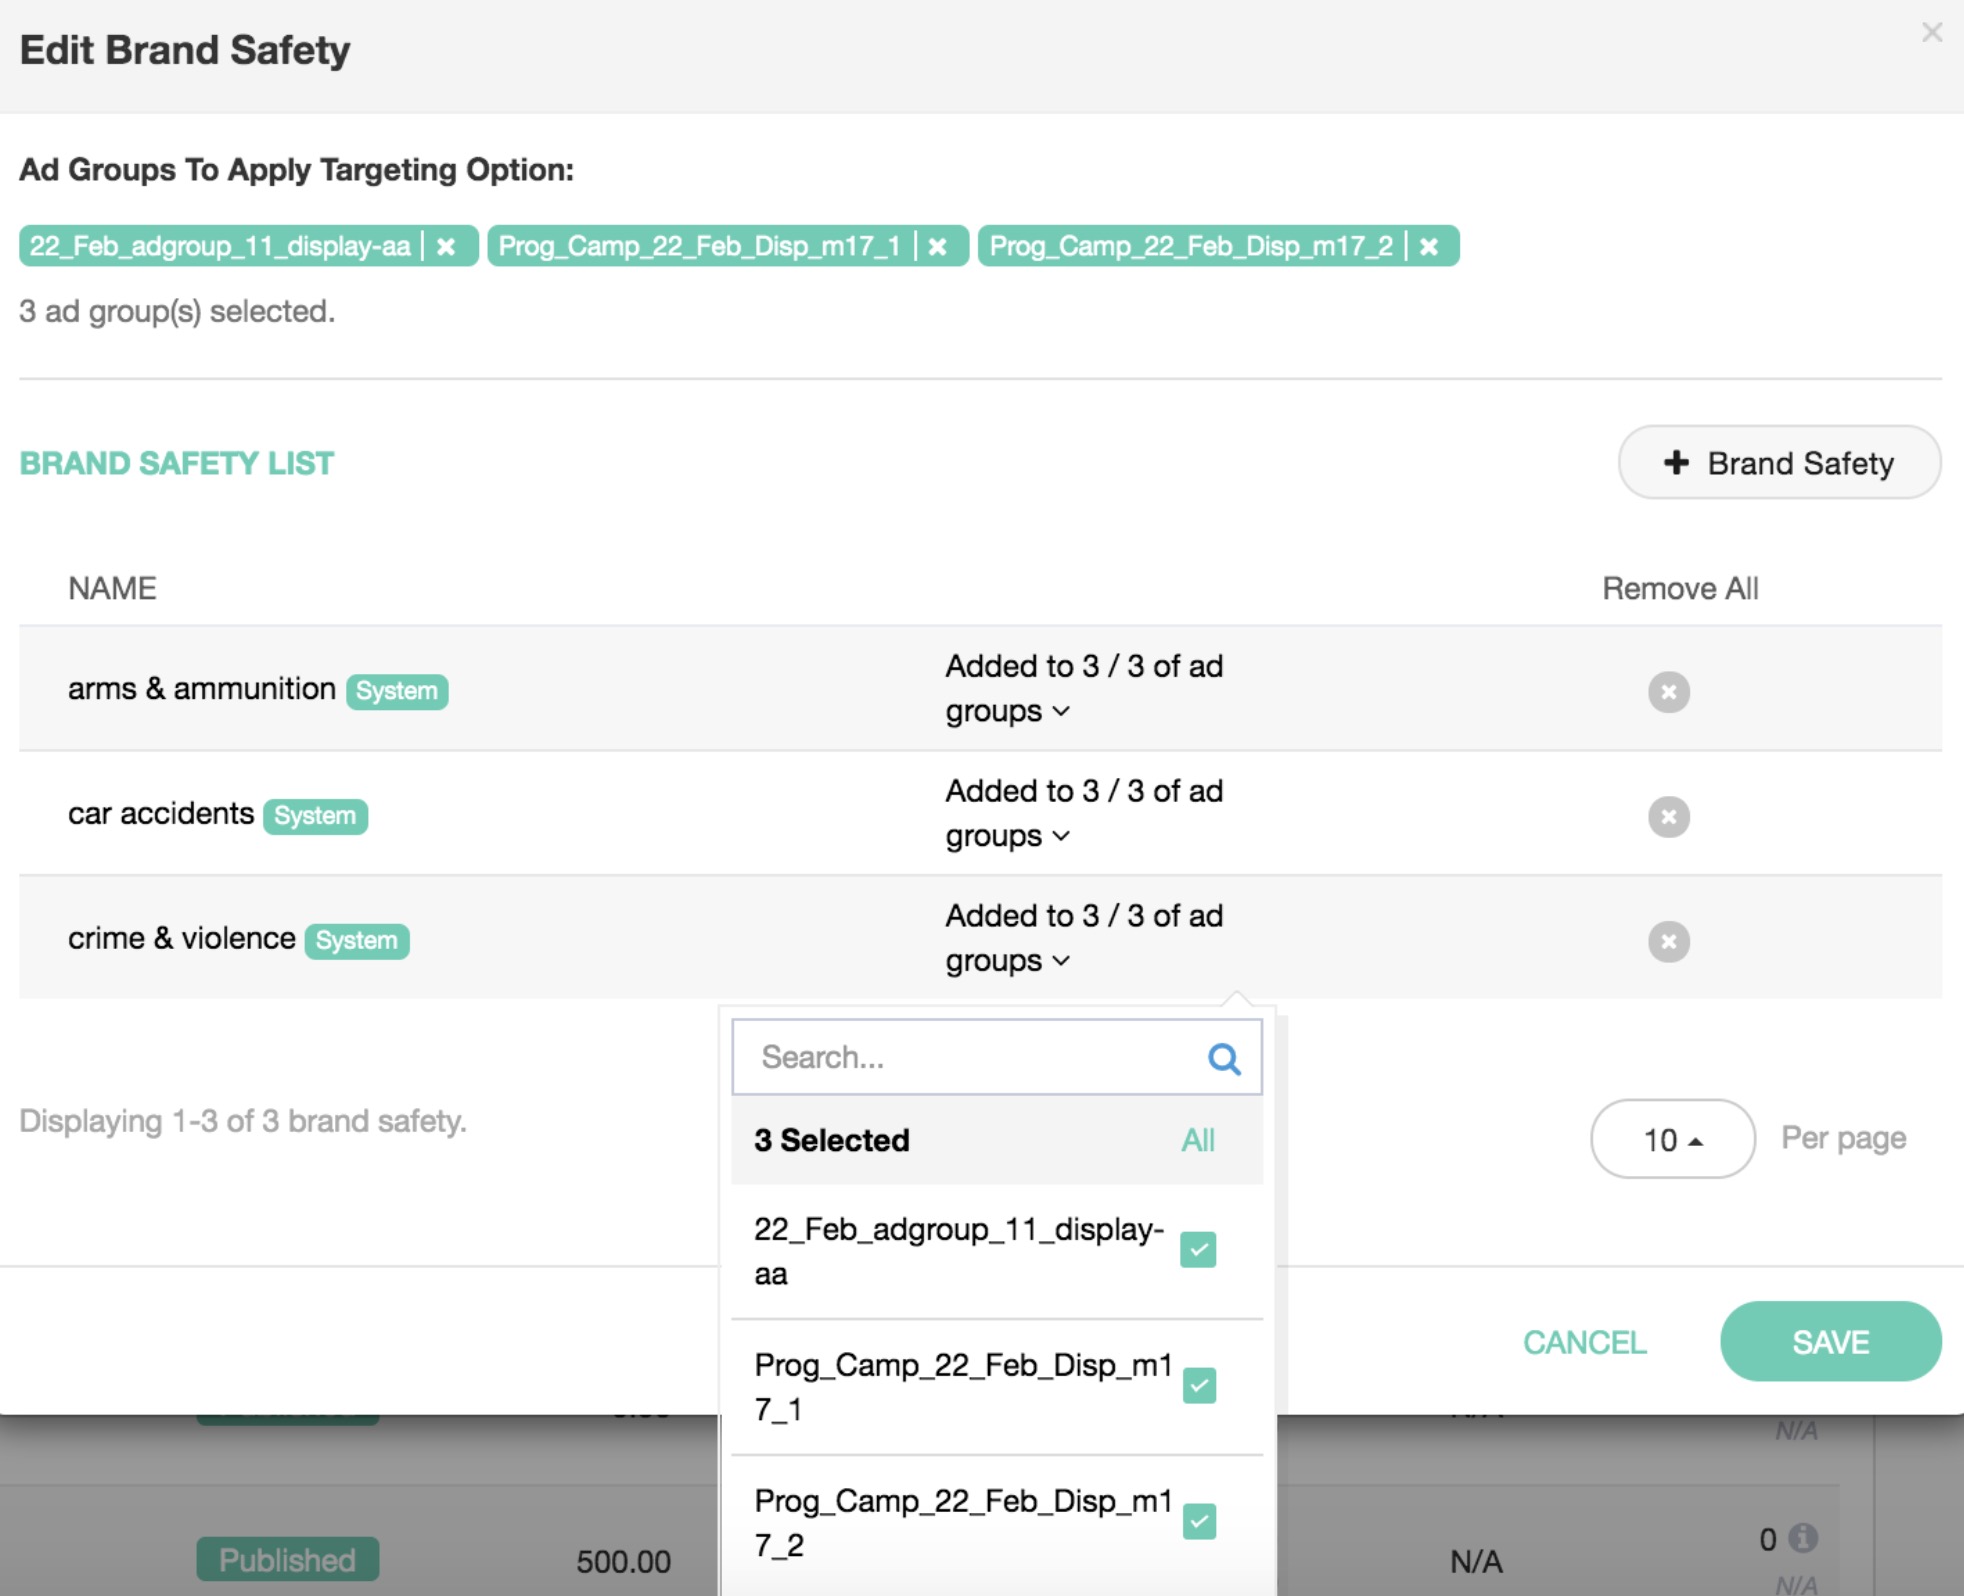The width and height of the screenshot is (1964, 1596).
Task: Click the Save button
Action: click(x=1830, y=1342)
